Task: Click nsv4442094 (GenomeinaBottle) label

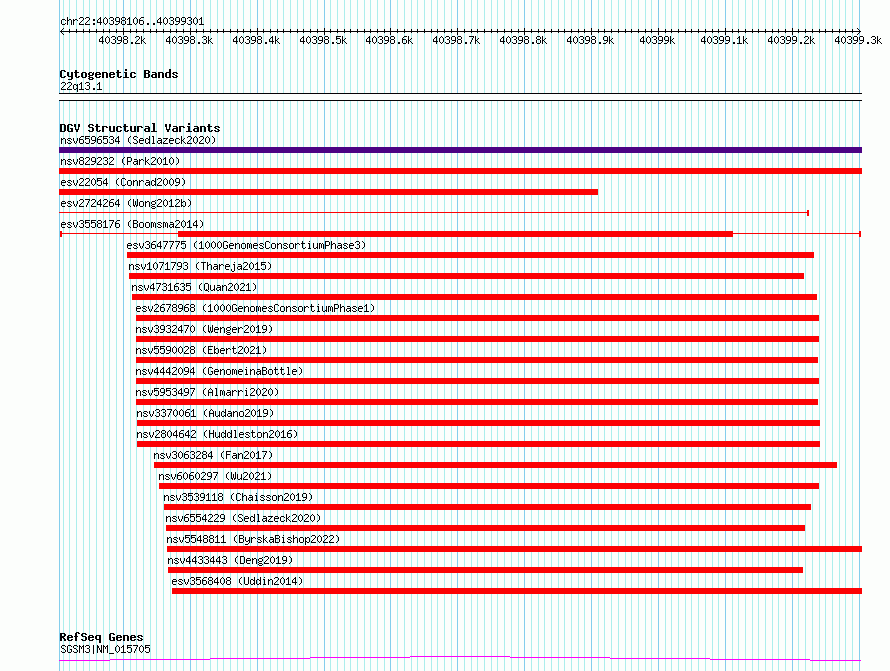Action: [x=219, y=371]
